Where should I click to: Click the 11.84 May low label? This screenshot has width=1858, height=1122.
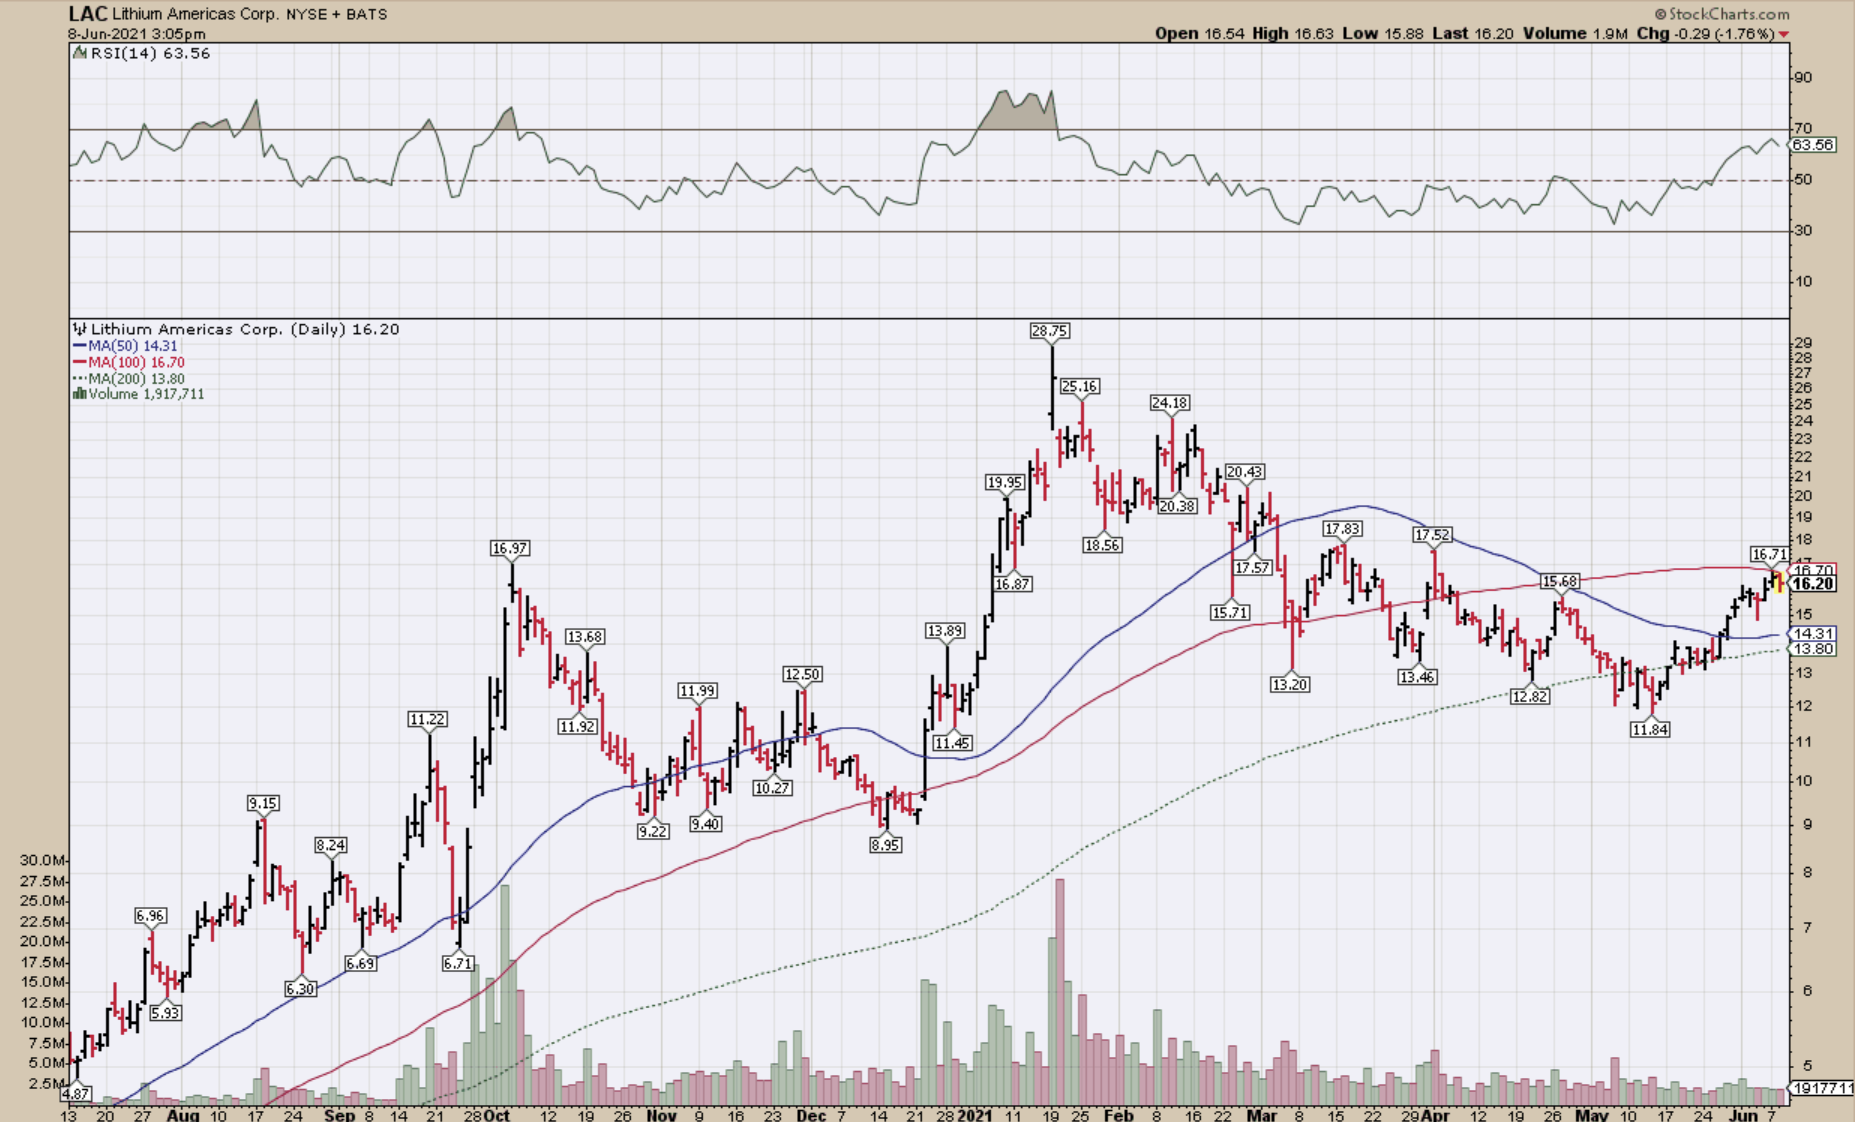1650,730
